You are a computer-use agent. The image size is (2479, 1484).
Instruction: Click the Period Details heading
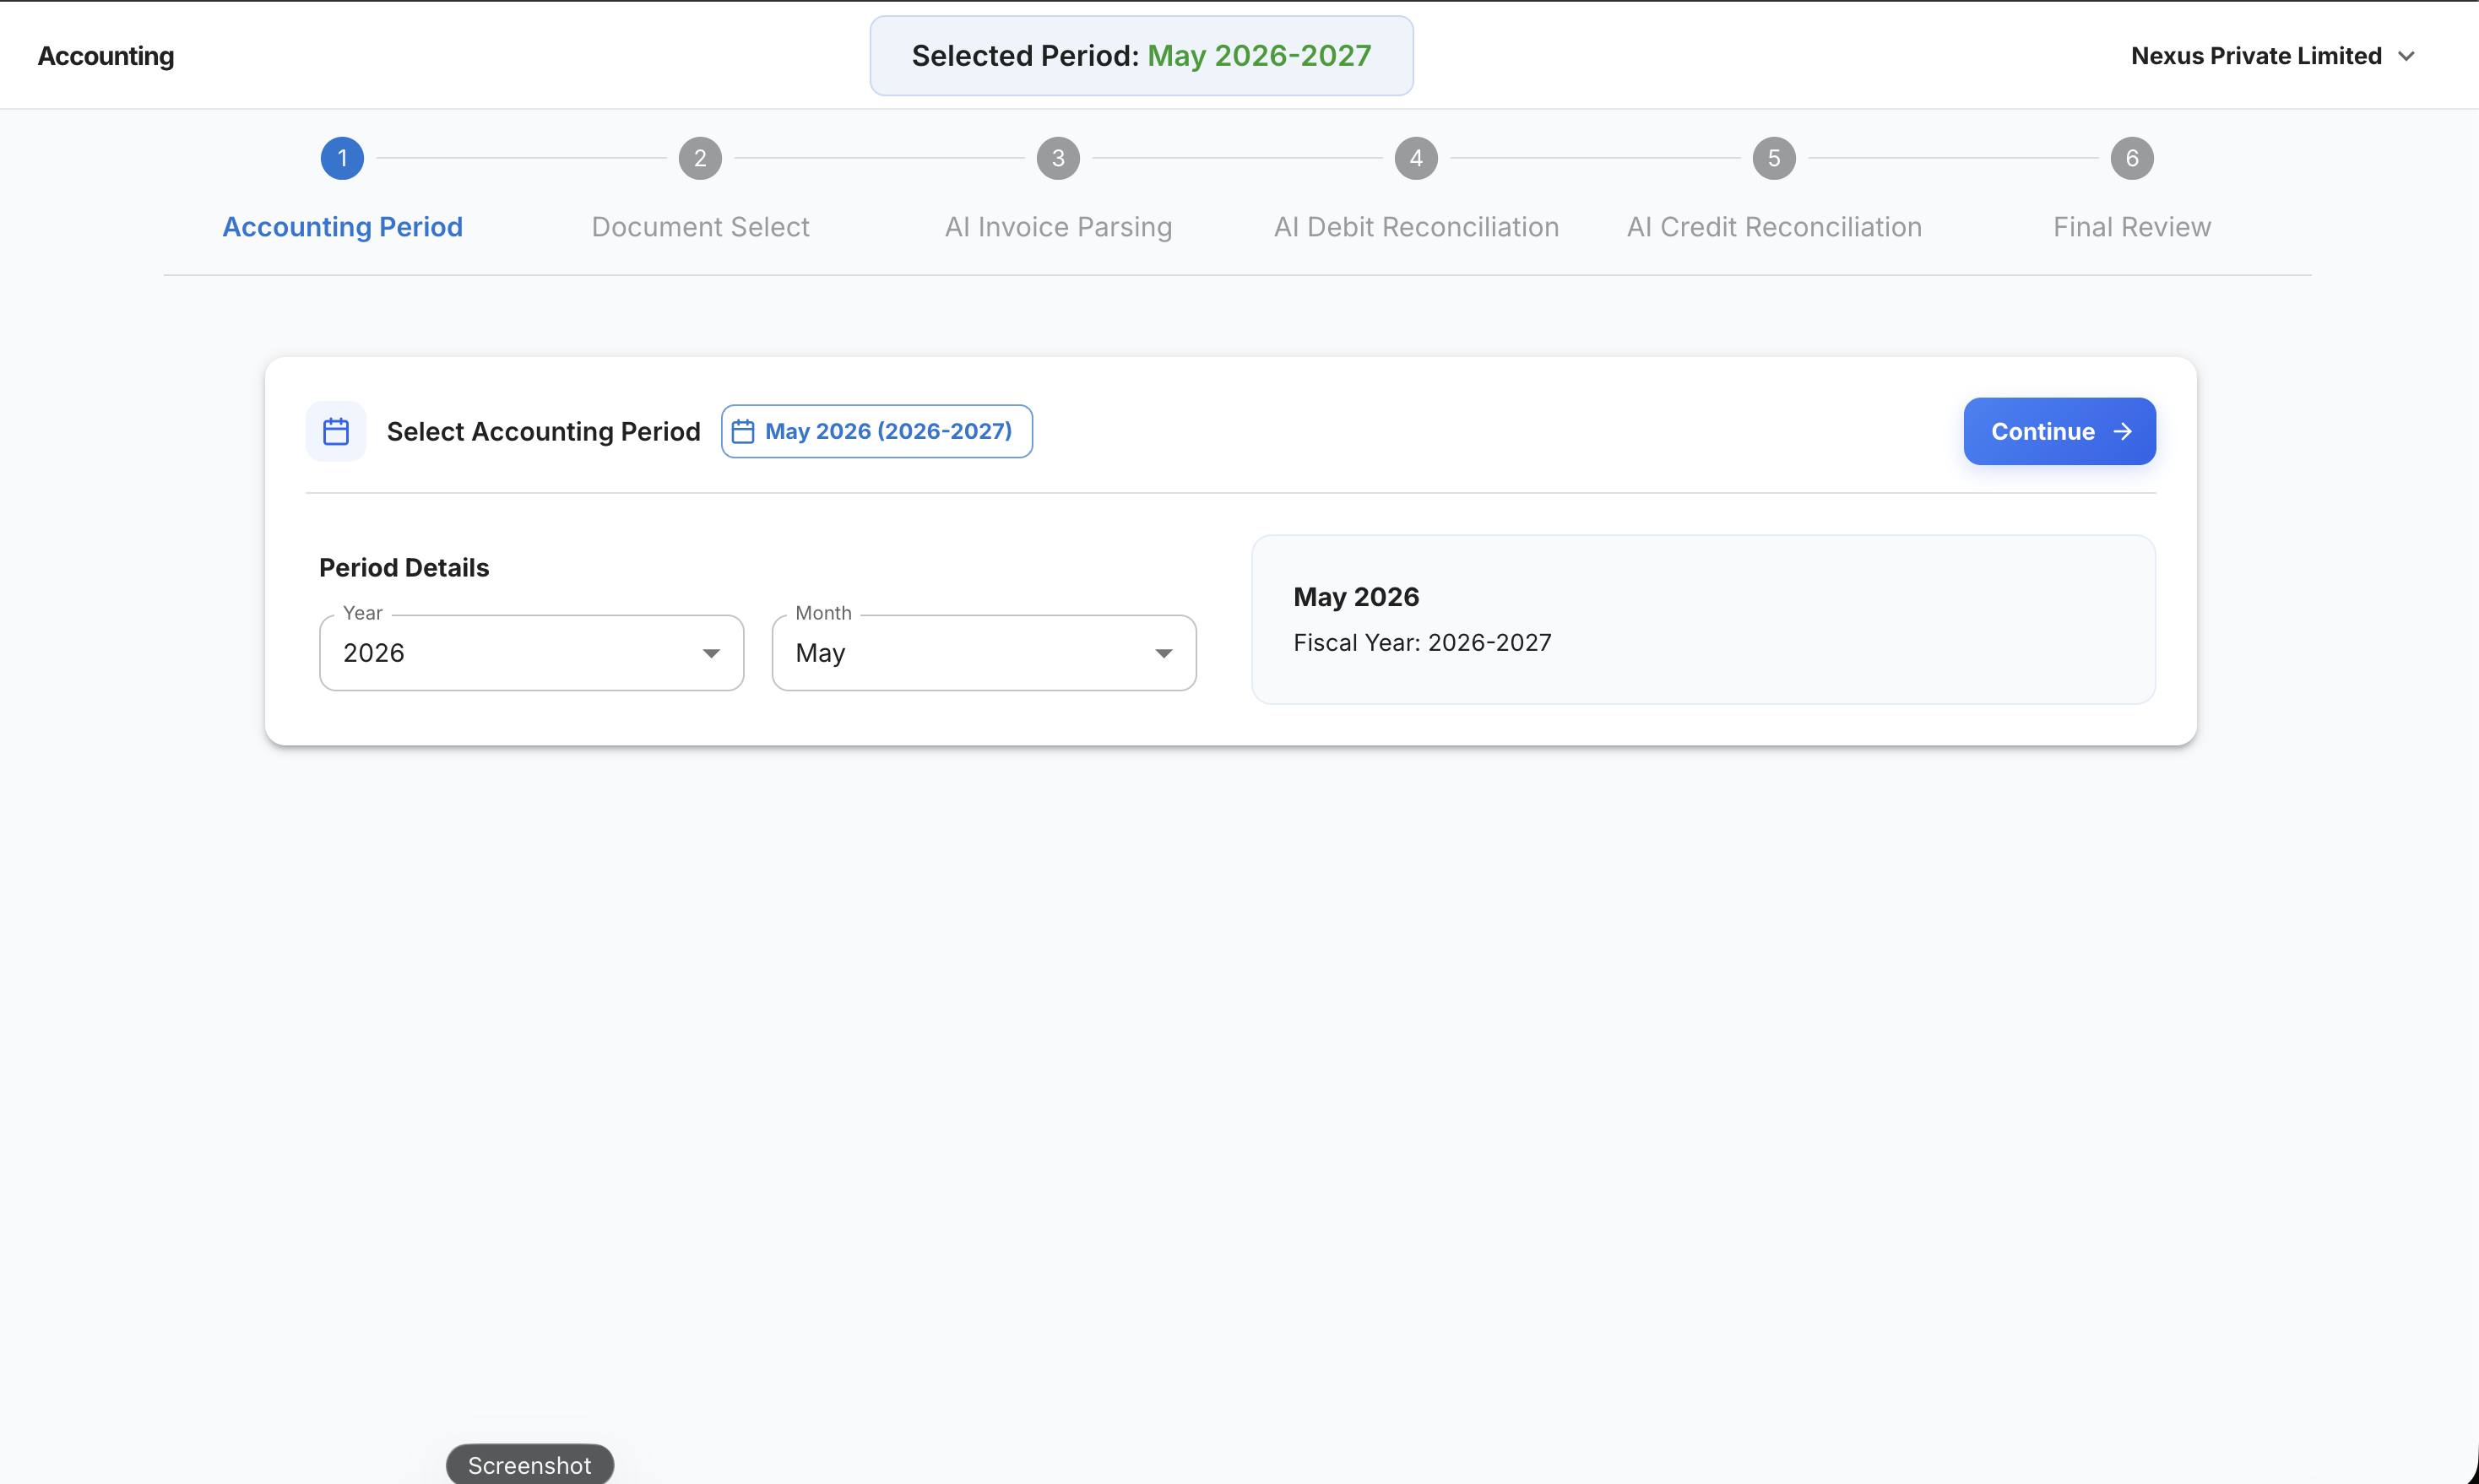(404, 568)
